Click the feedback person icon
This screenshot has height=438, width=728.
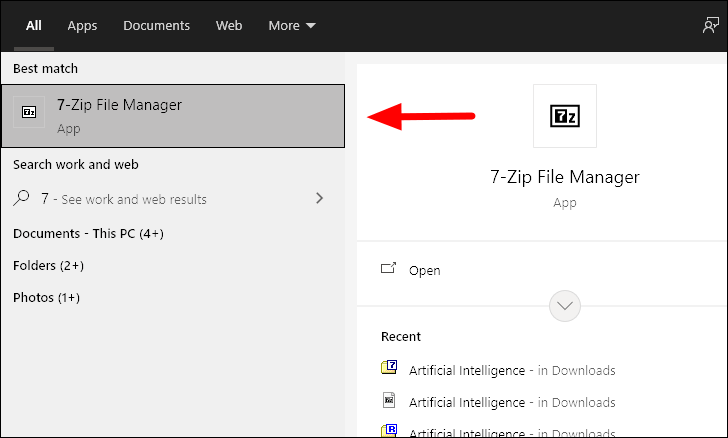pos(710,26)
